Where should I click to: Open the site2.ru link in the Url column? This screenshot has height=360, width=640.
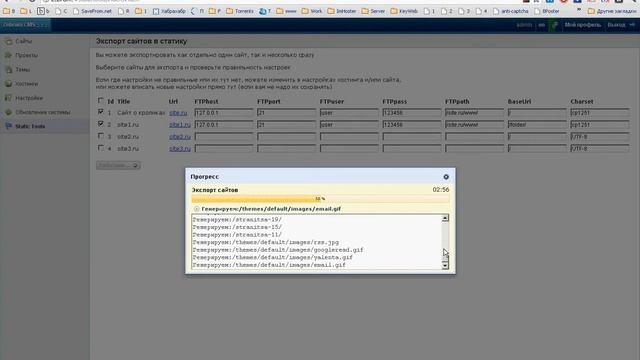coord(180,137)
